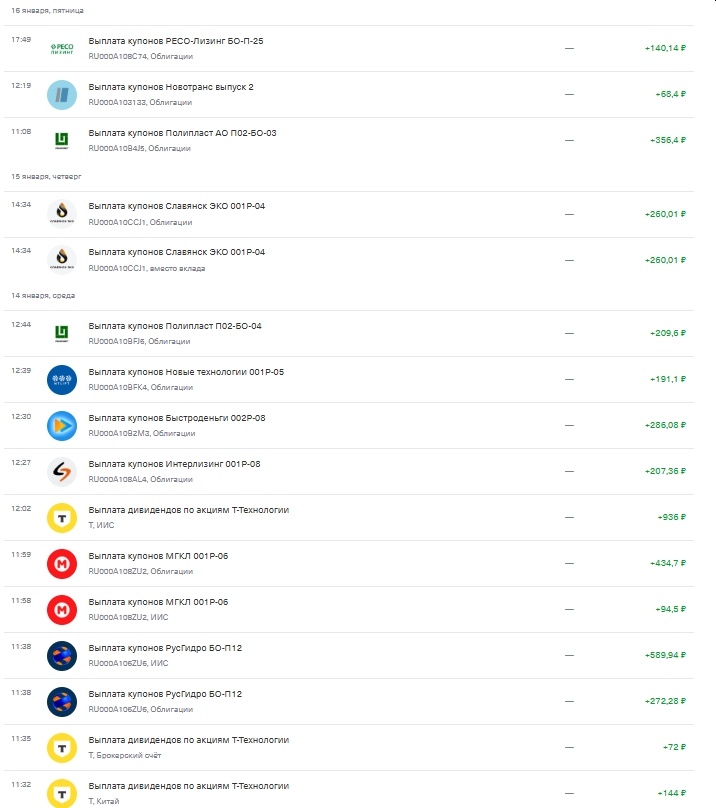Screen dimensions: 716x808
Task: Click Славянск ЭКО icon in вместо вклада row
Action: pos(62,260)
